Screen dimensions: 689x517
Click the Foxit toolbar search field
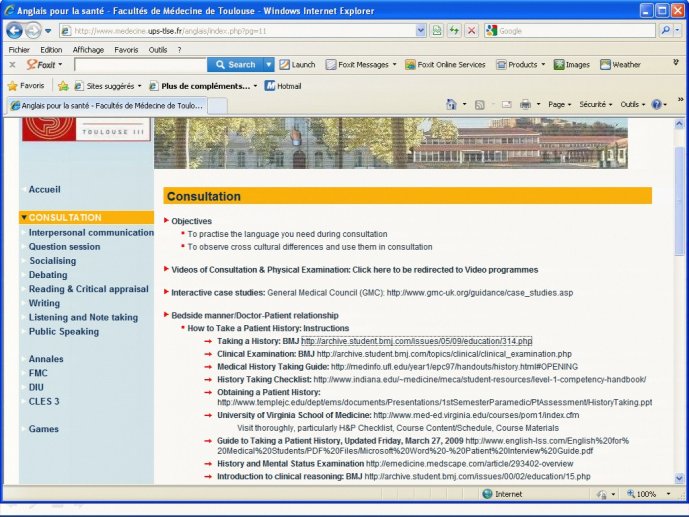click(140, 65)
